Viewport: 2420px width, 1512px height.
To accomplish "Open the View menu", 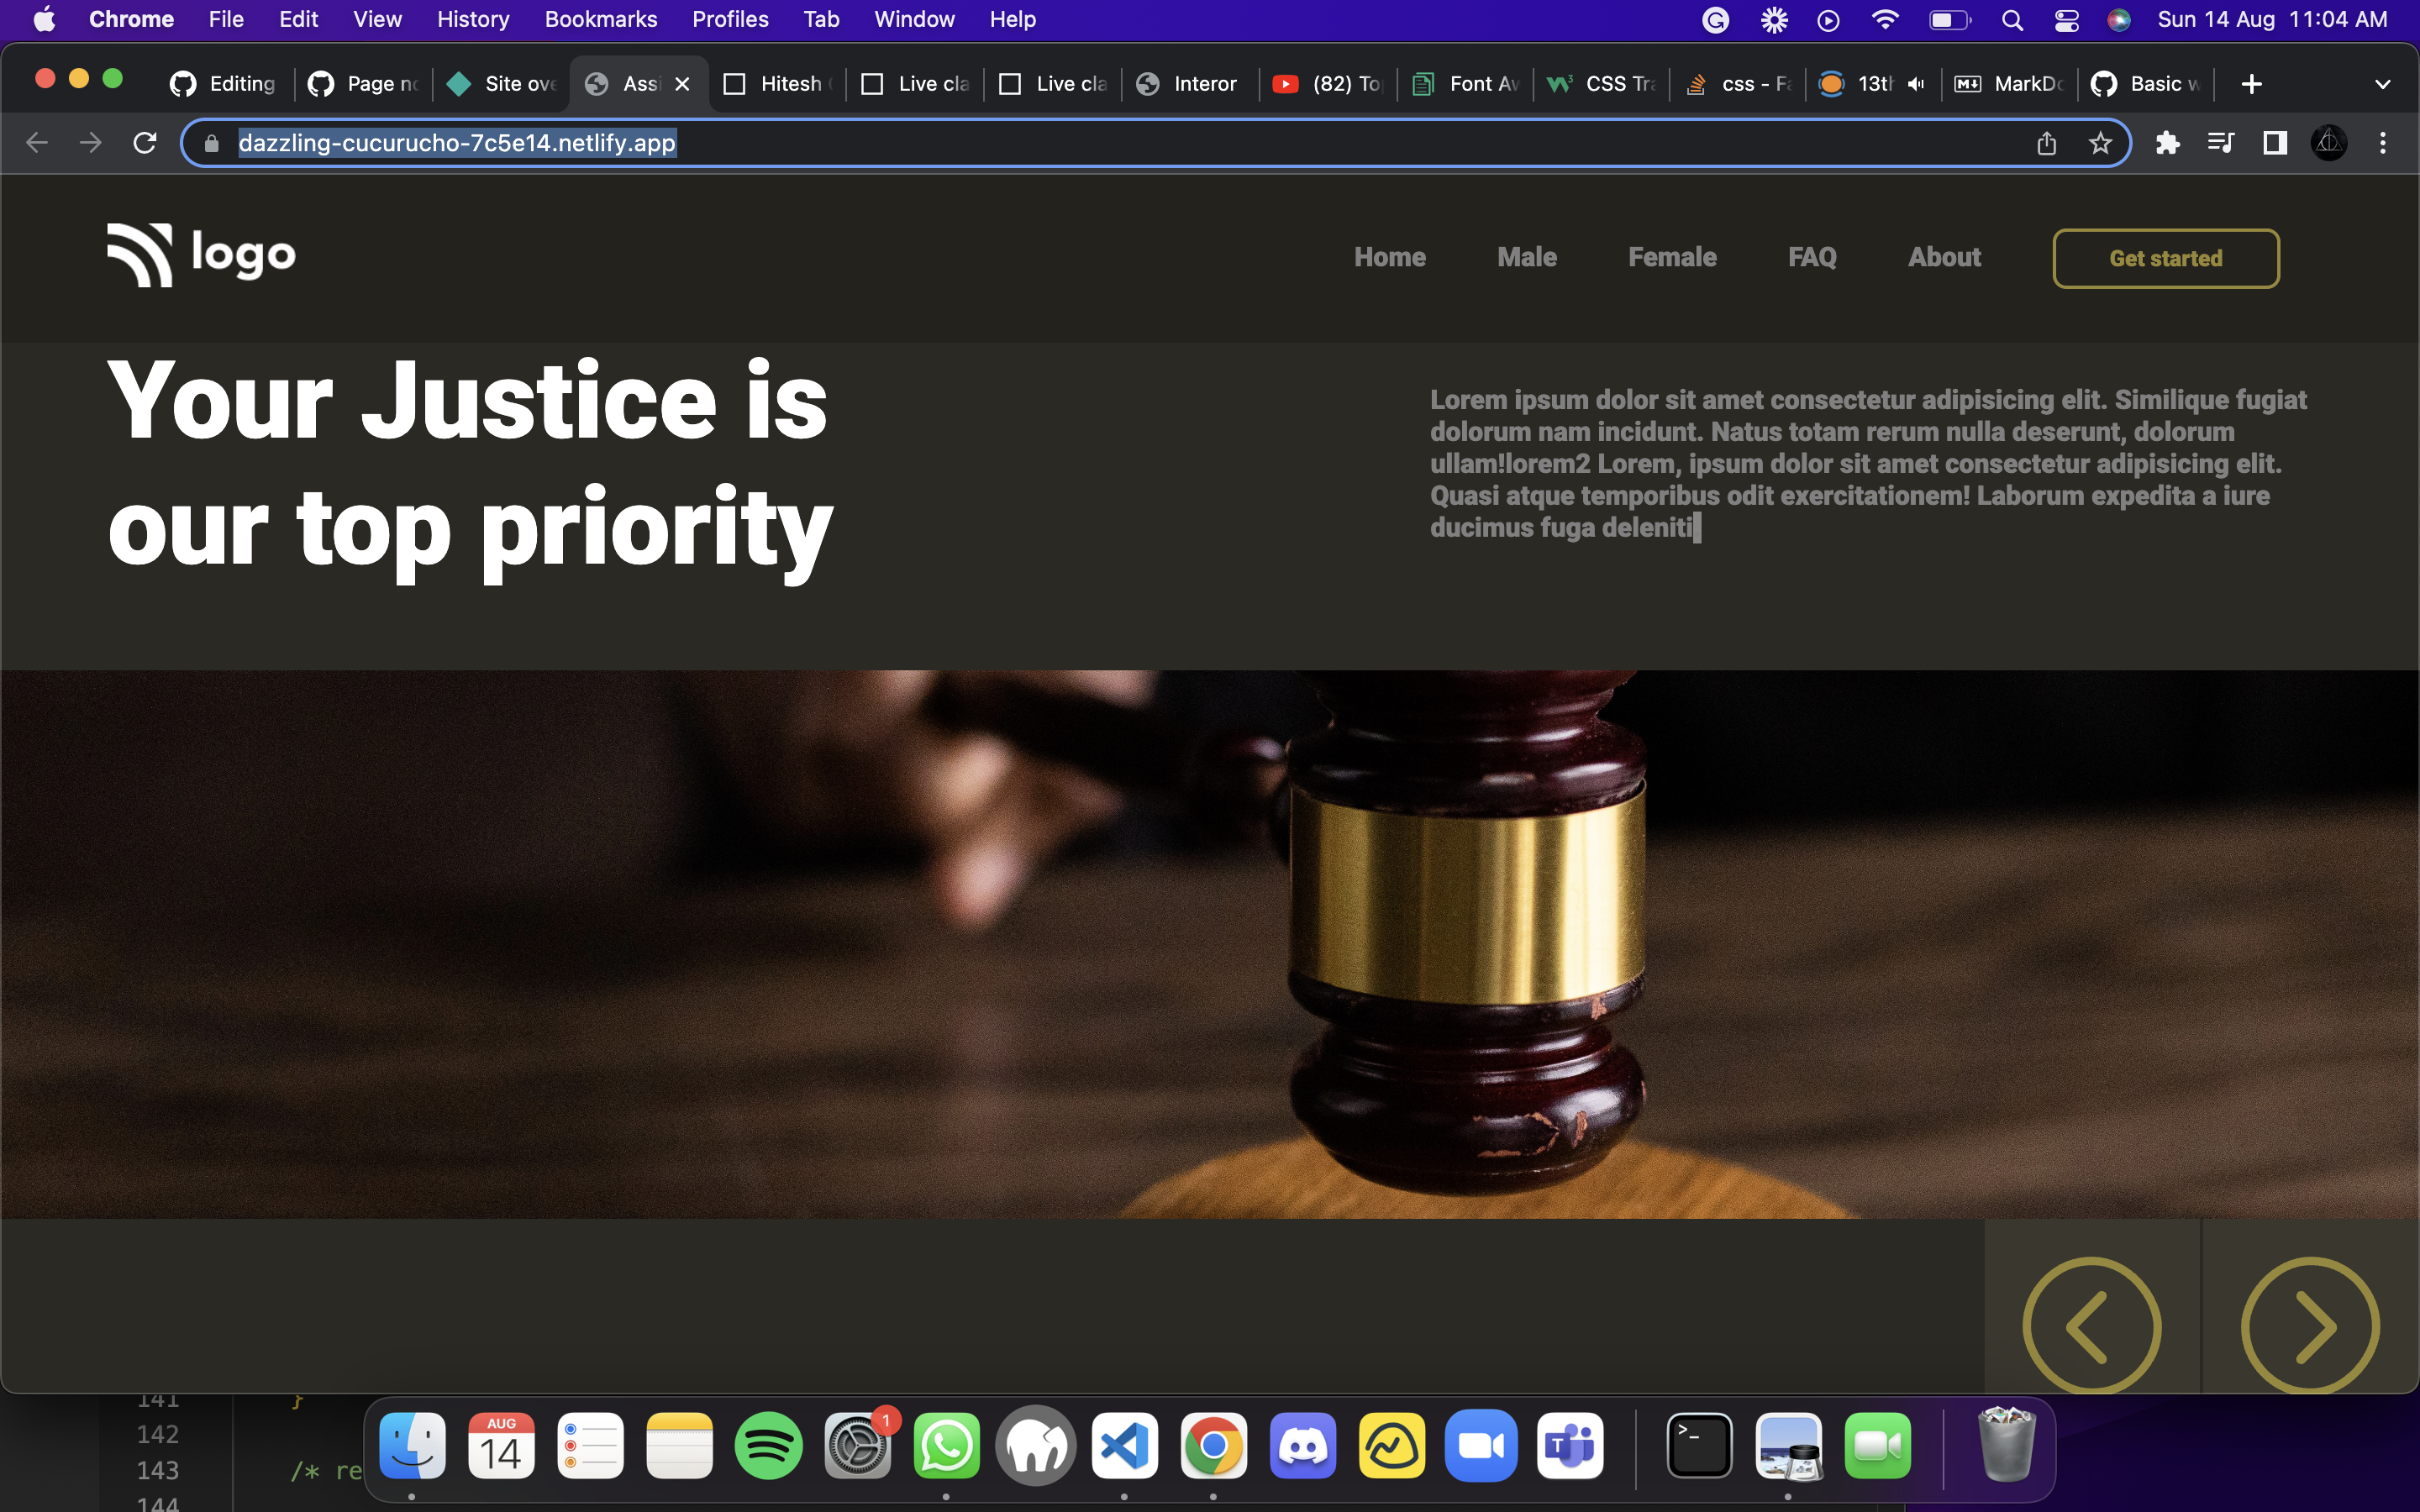I will 377,19.
